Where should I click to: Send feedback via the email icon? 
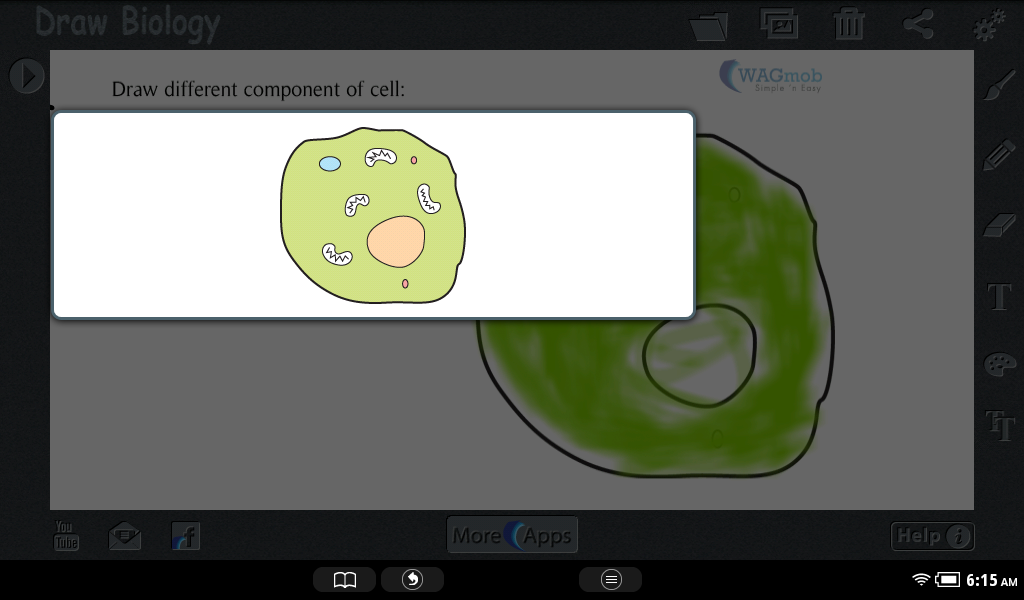click(x=125, y=535)
